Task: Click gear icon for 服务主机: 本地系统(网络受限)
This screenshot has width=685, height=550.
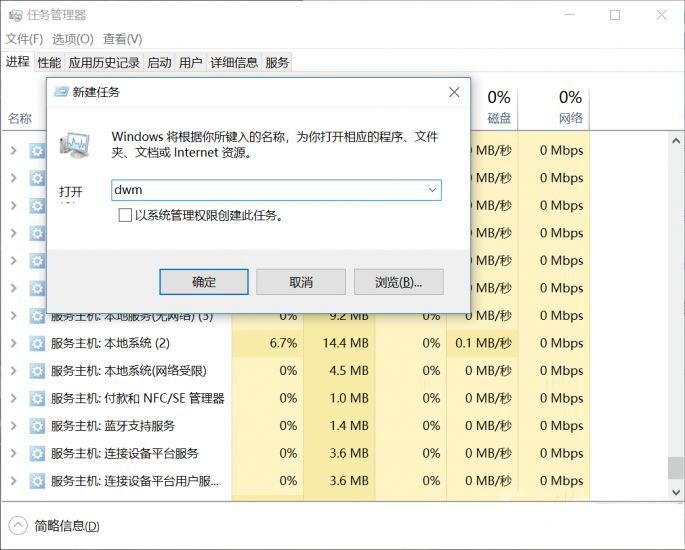Action: click(37, 371)
